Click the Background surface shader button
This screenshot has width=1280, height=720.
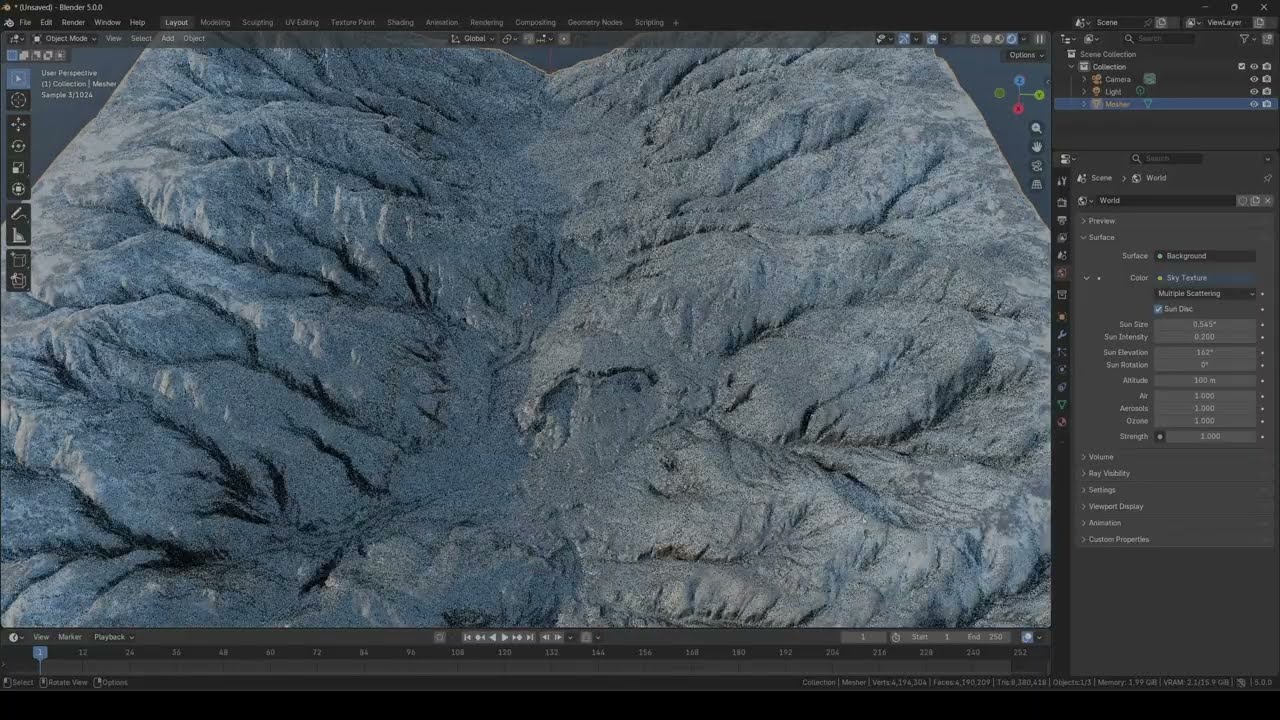(x=1206, y=256)
